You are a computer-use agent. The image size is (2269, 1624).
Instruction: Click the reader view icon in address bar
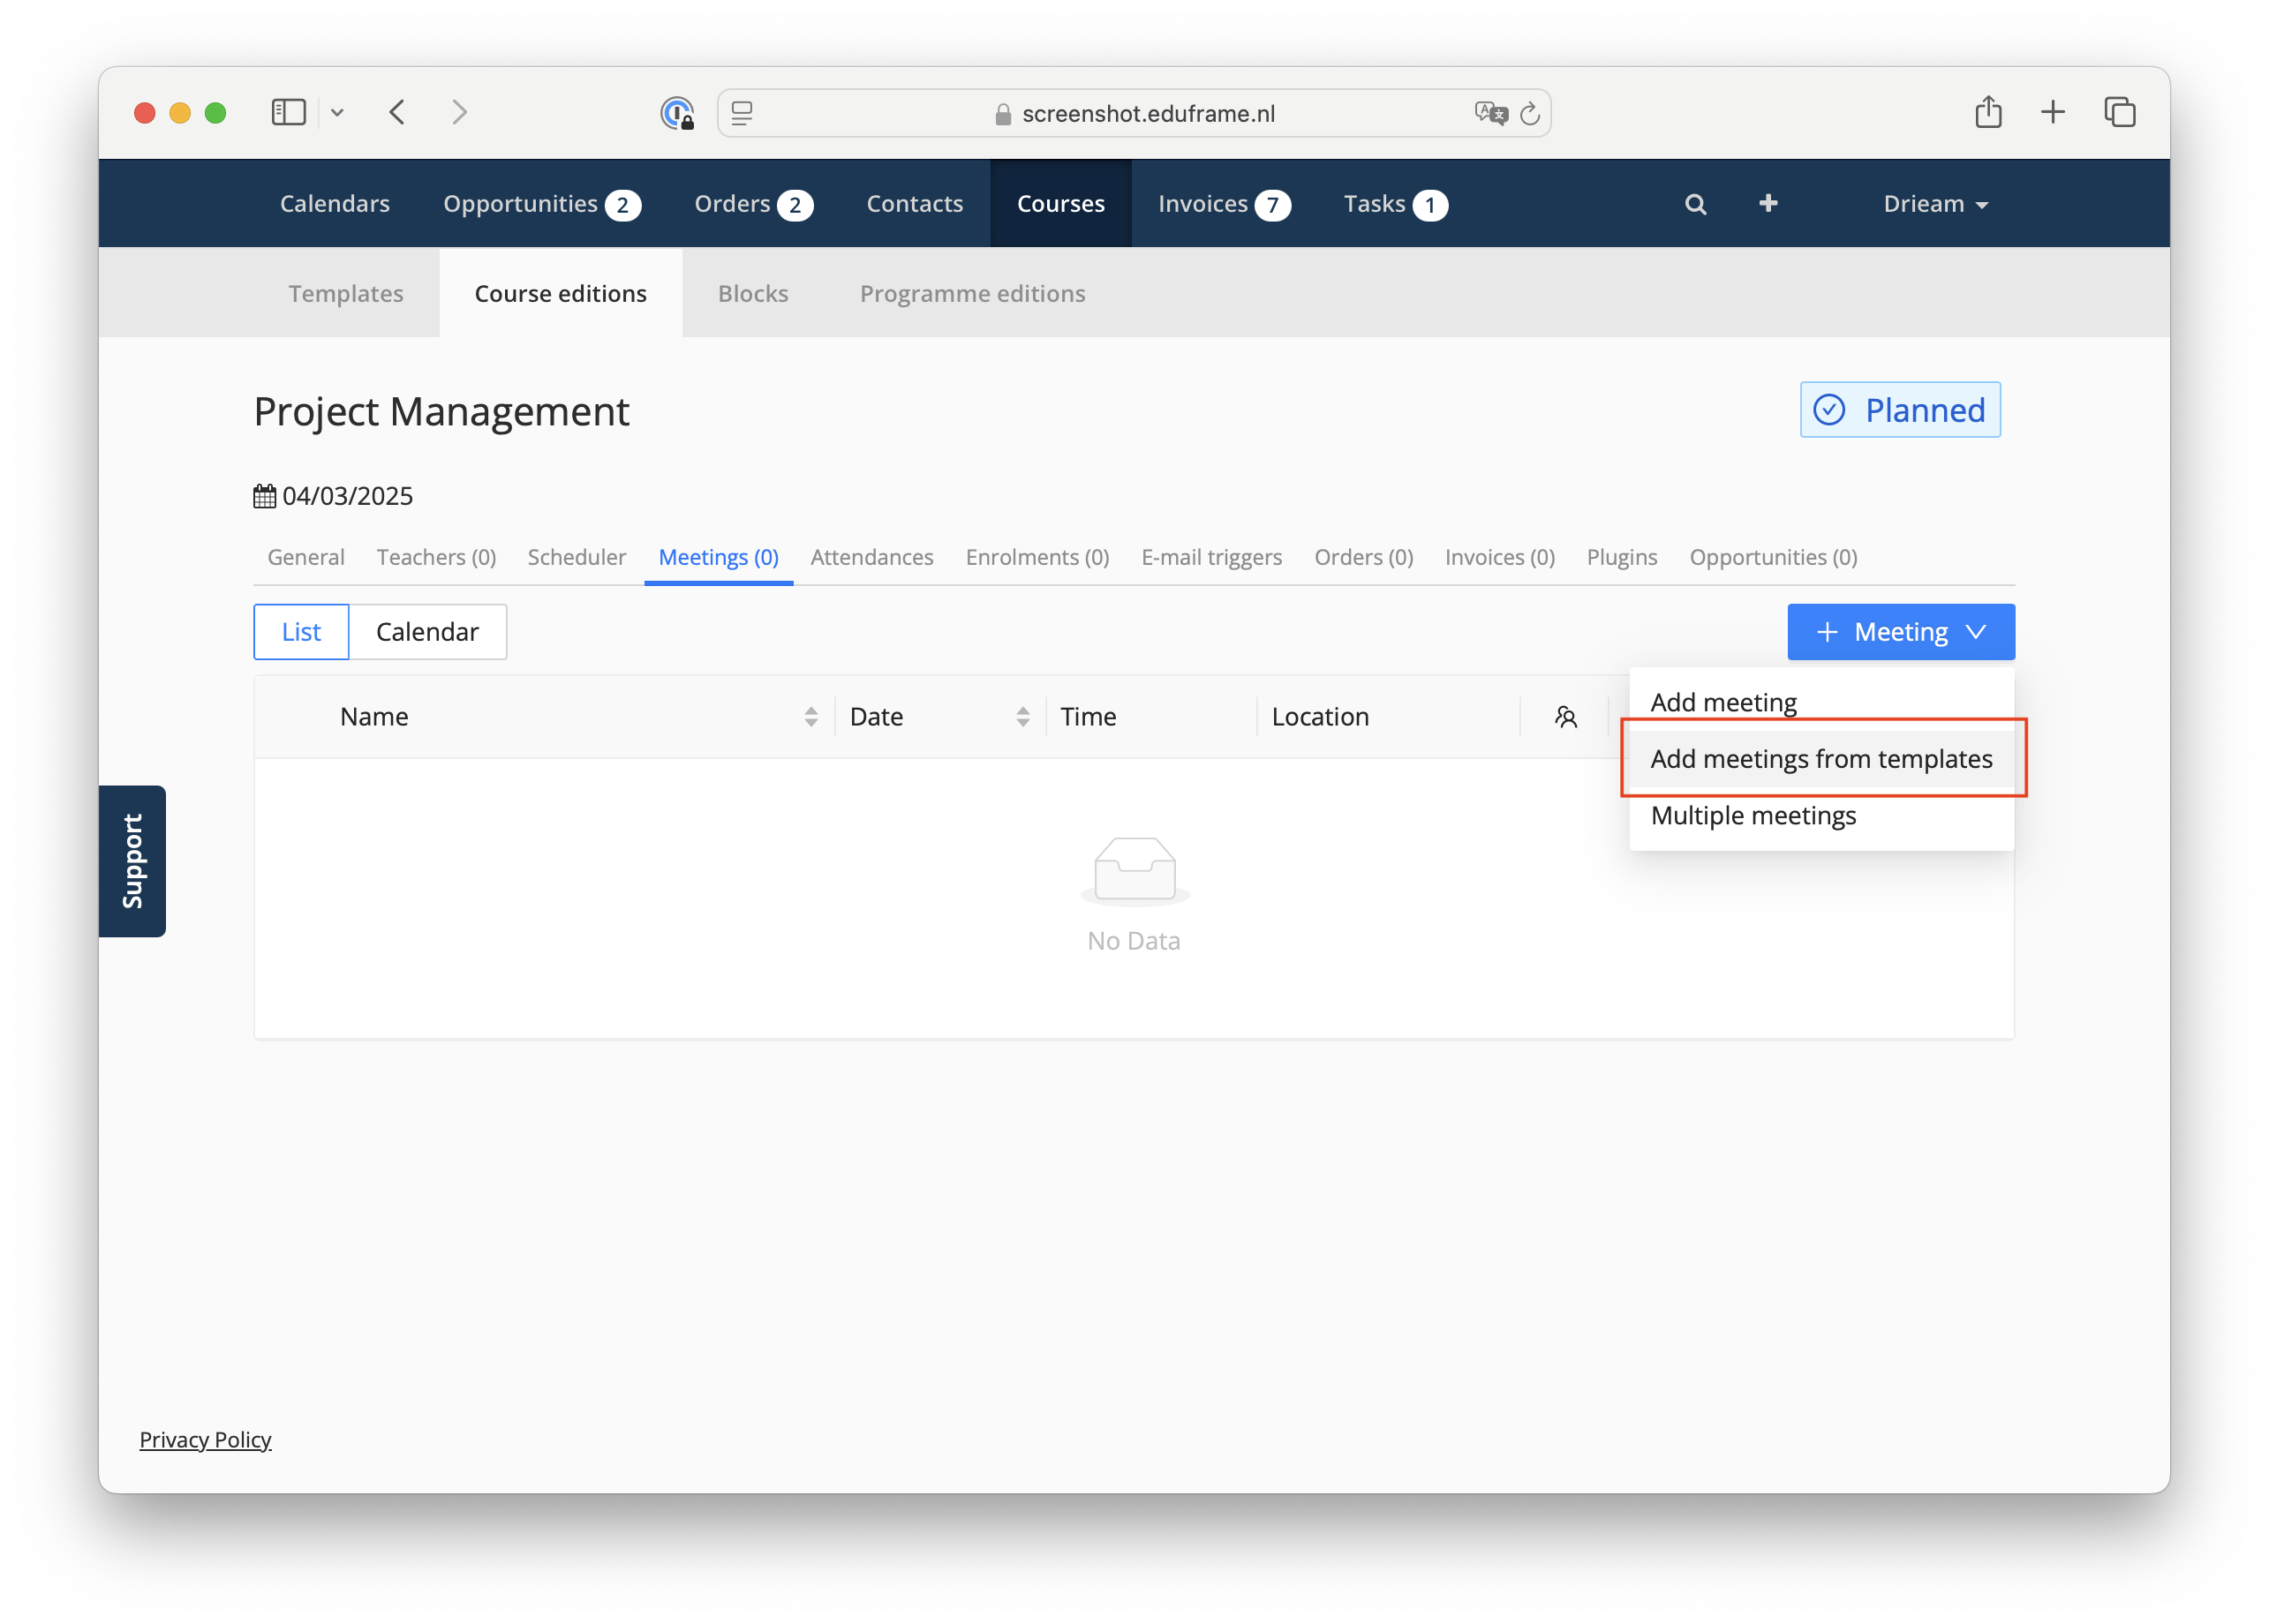coord(742,113)
